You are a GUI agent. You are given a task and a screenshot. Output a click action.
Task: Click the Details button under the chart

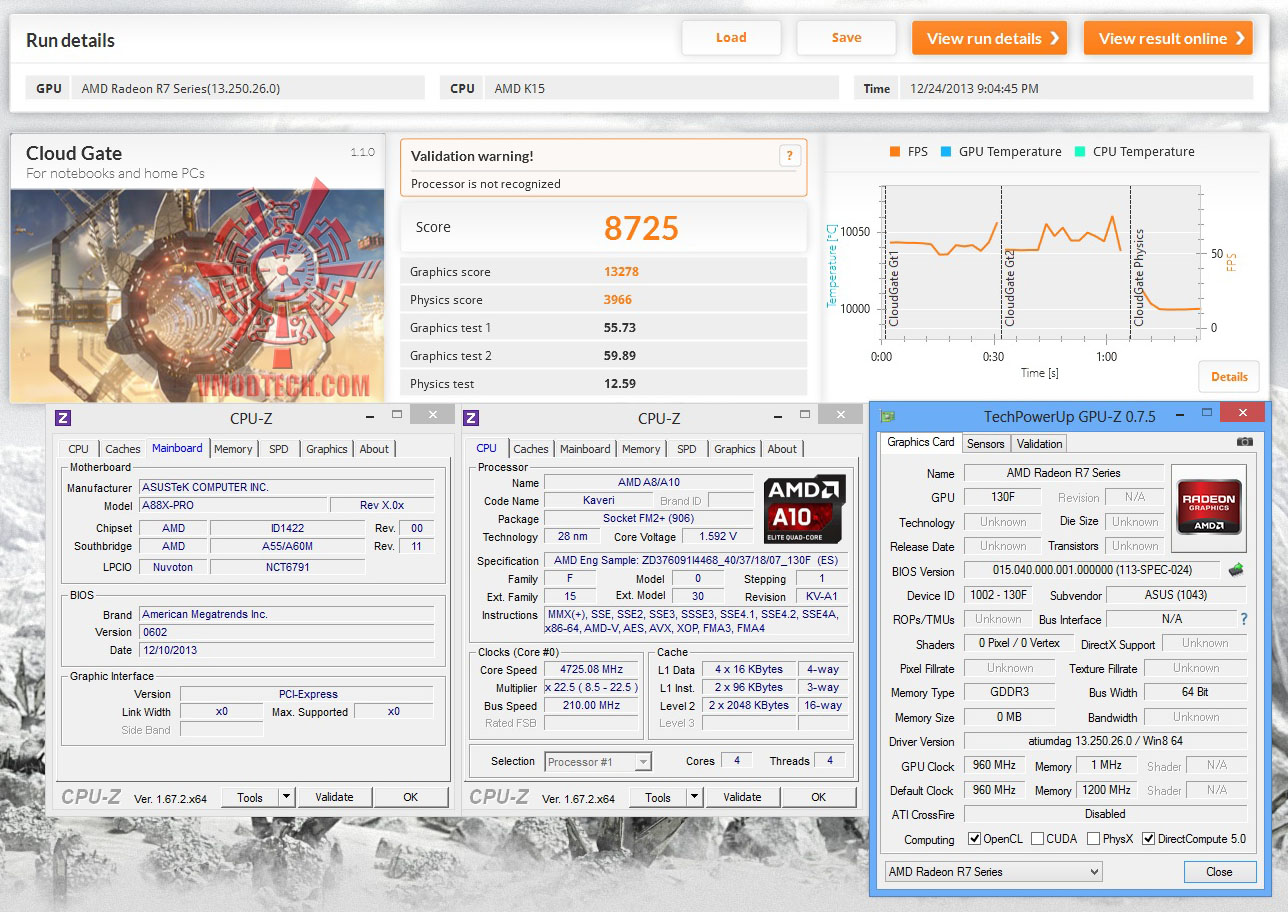[1229, 377]
